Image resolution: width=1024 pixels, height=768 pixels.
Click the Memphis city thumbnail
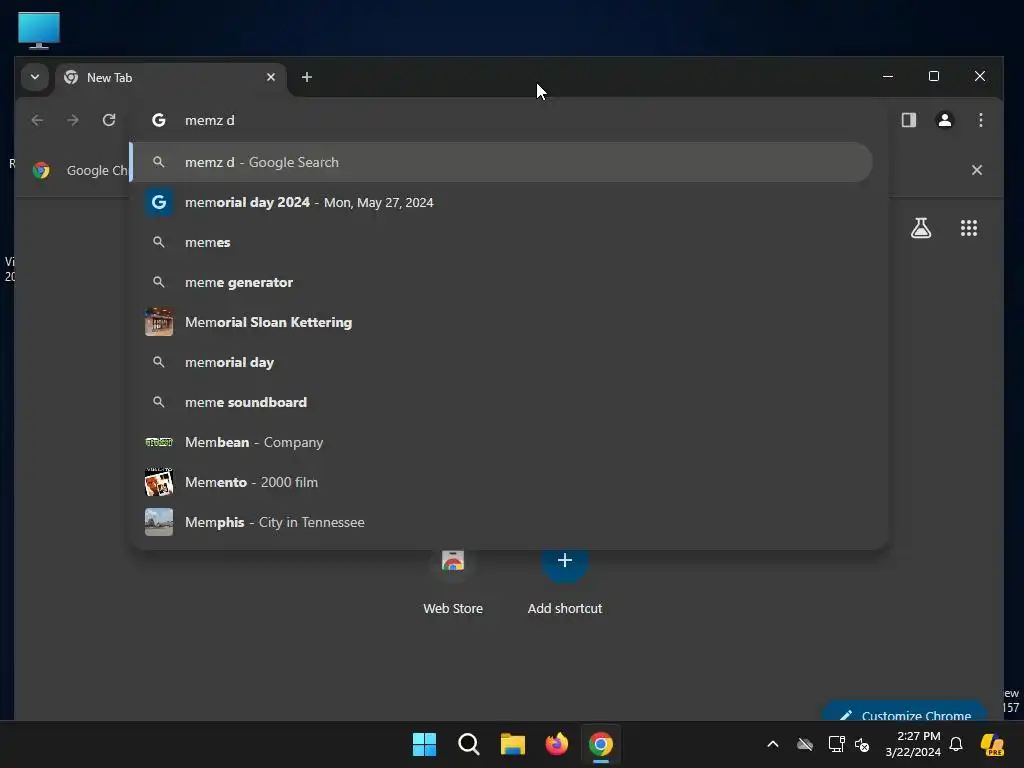pyautogui.click(x=159, y=522)
